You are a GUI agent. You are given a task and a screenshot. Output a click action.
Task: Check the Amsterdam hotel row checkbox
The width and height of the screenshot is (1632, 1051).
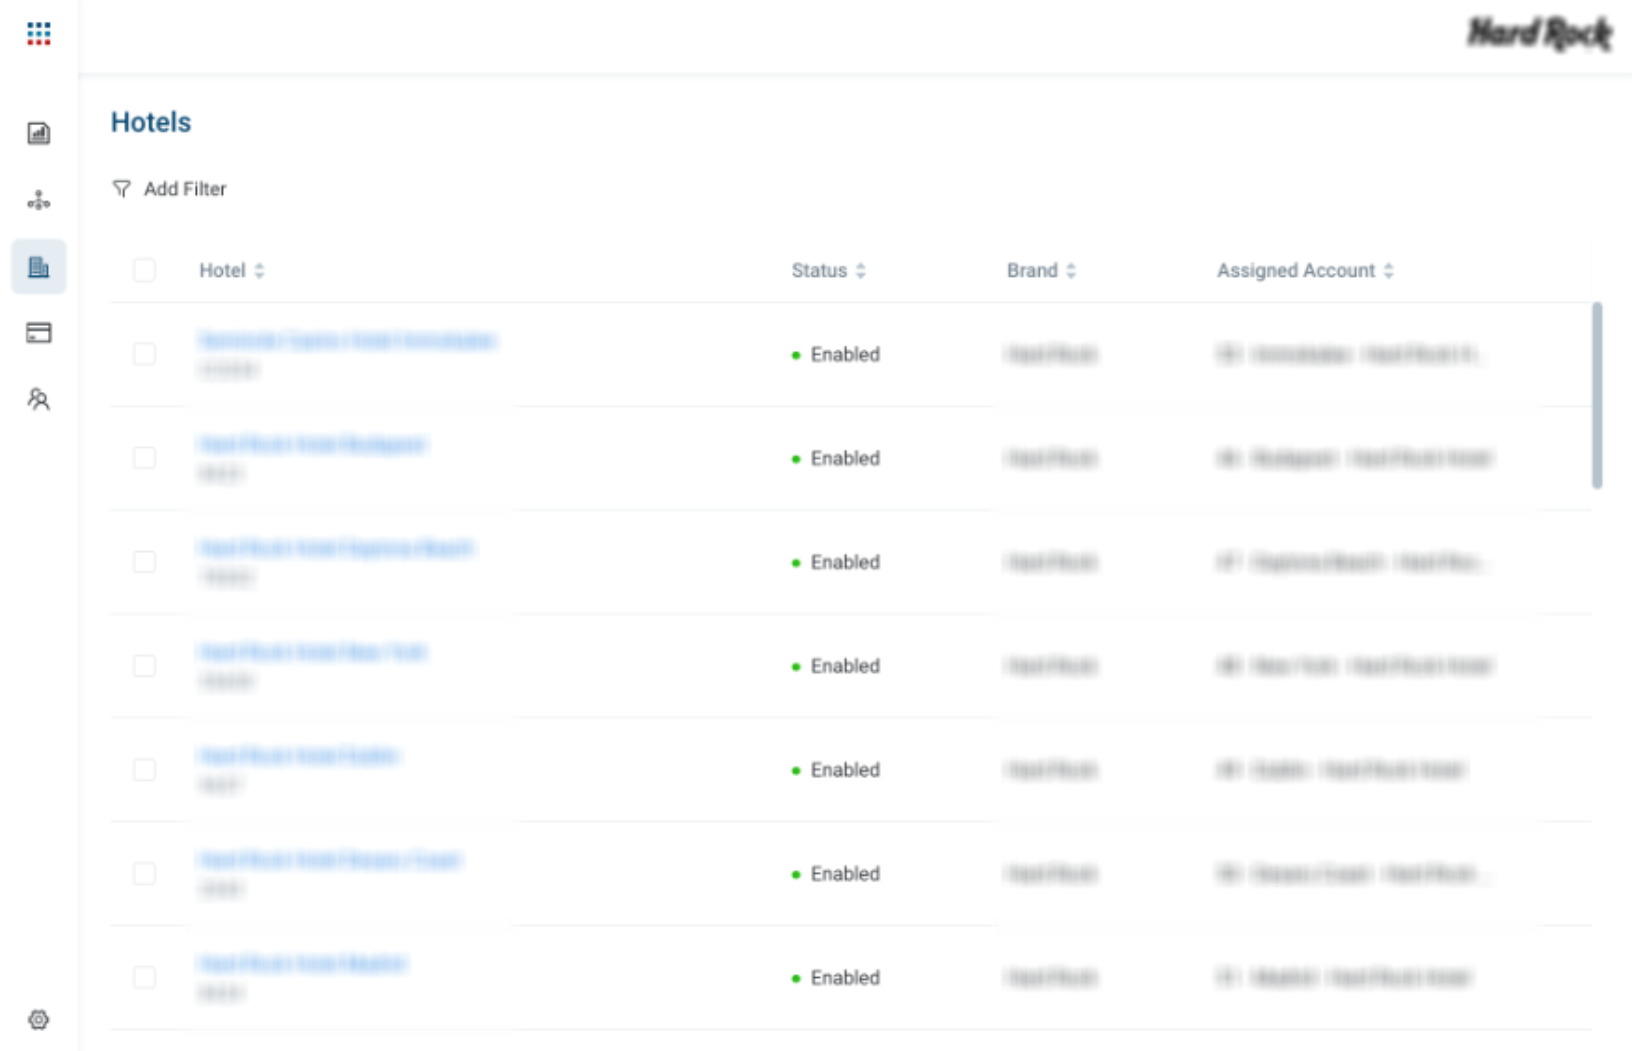145,354
